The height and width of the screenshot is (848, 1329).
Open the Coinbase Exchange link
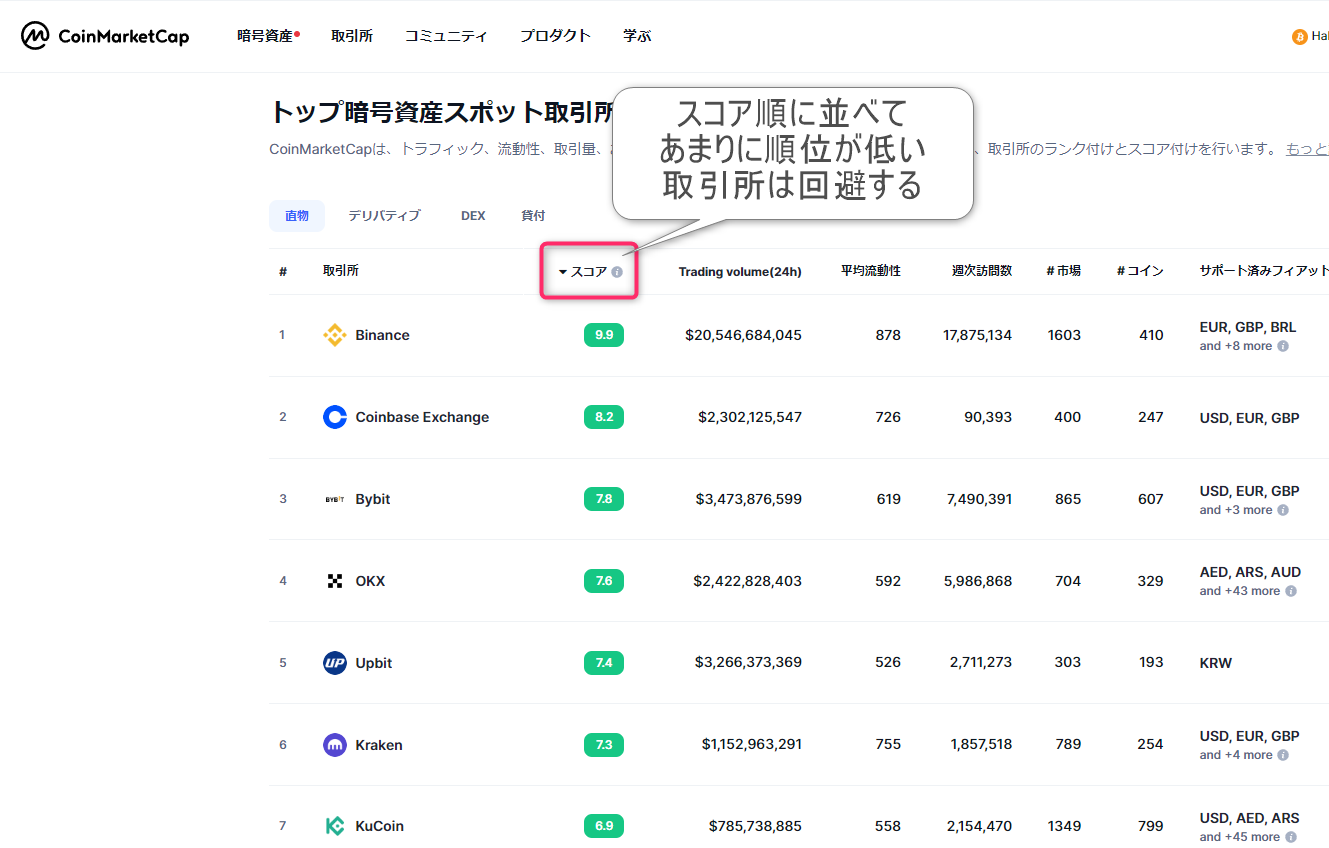click(422, 417)
